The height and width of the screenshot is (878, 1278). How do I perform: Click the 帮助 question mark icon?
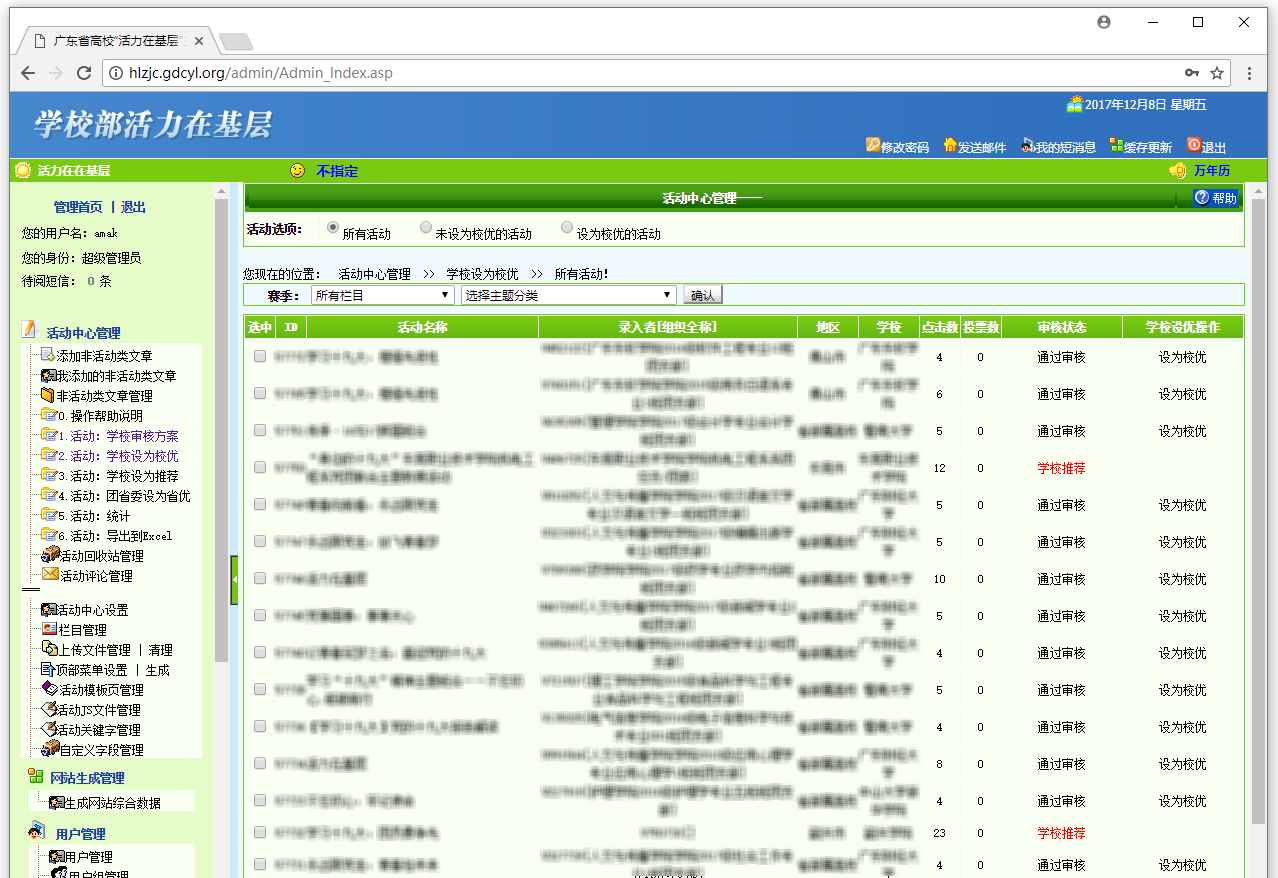[x=1201, y=198]
